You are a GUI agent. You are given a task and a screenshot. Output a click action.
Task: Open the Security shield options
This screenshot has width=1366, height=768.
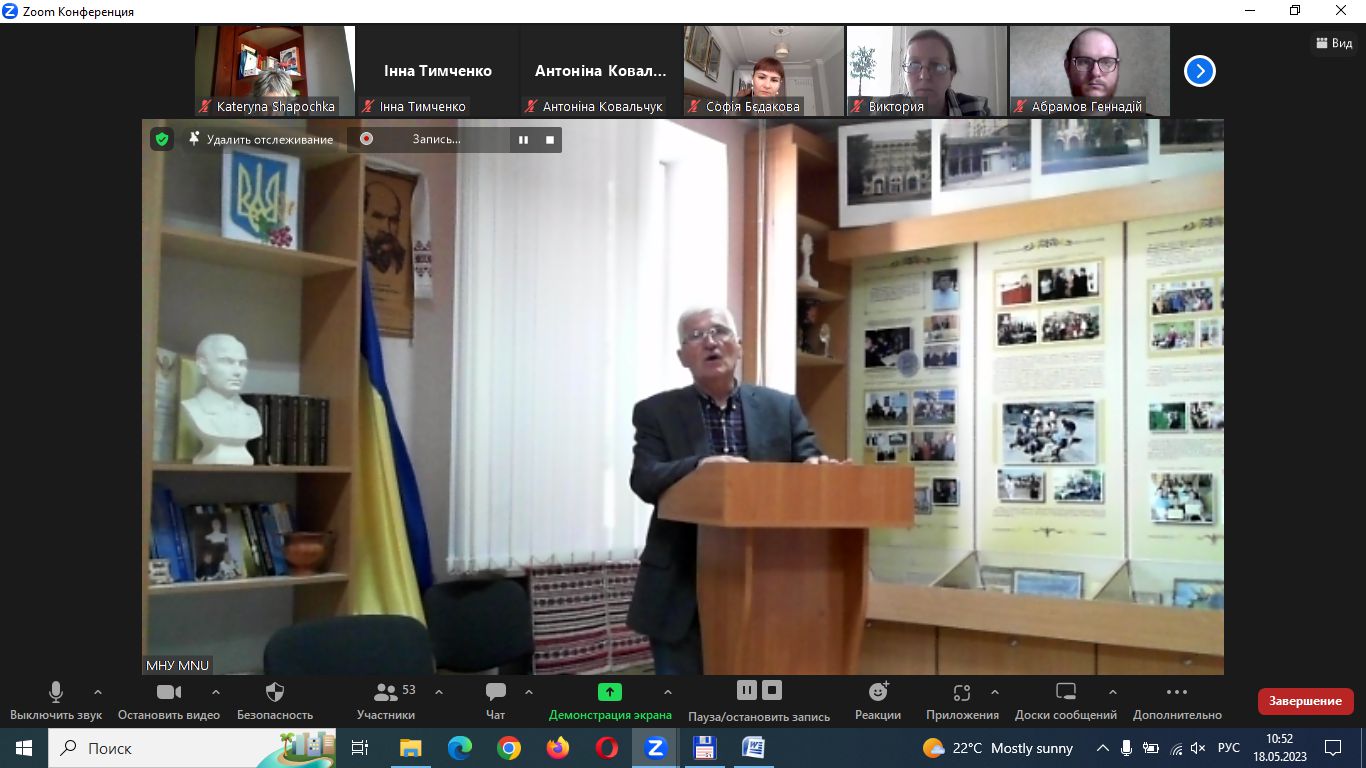coord(275,692)
